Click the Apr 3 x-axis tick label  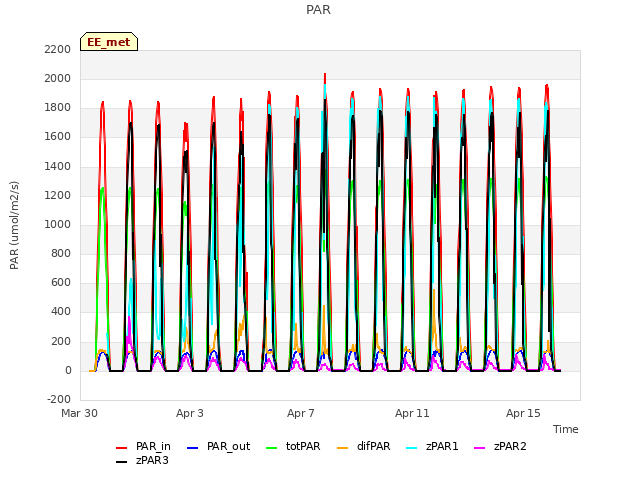(x=190, y=413)
